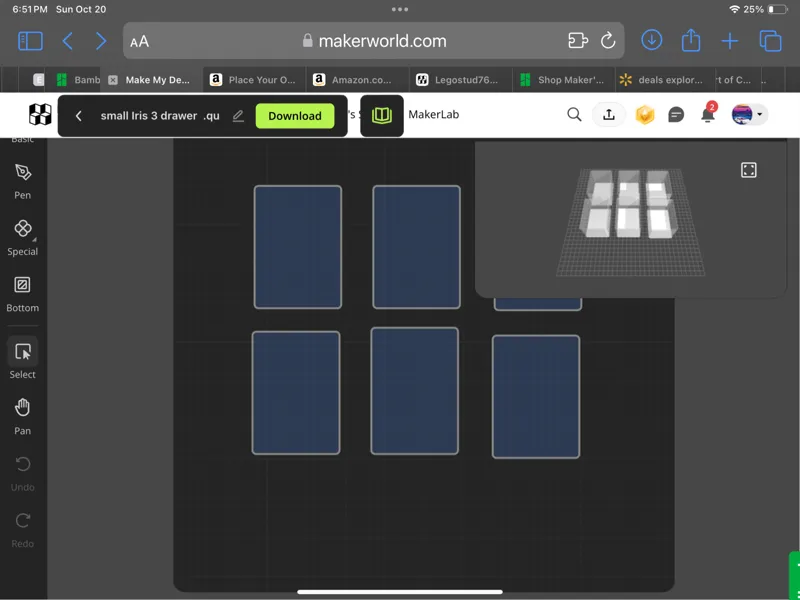Add a new Safari tab
Image resolution: width=800 pixels, height=600 pixels.
pyautogui.click(x=730, y=41)
